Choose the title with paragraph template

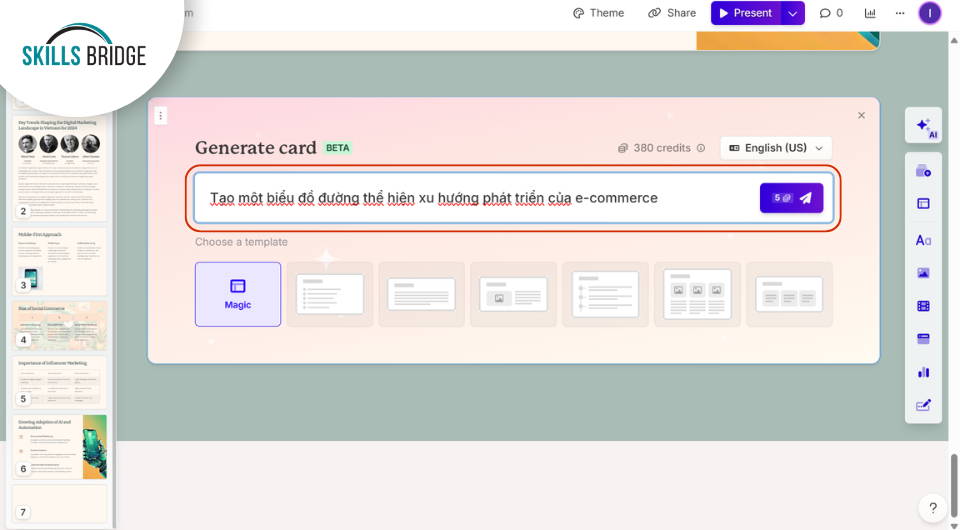point(421,294)
